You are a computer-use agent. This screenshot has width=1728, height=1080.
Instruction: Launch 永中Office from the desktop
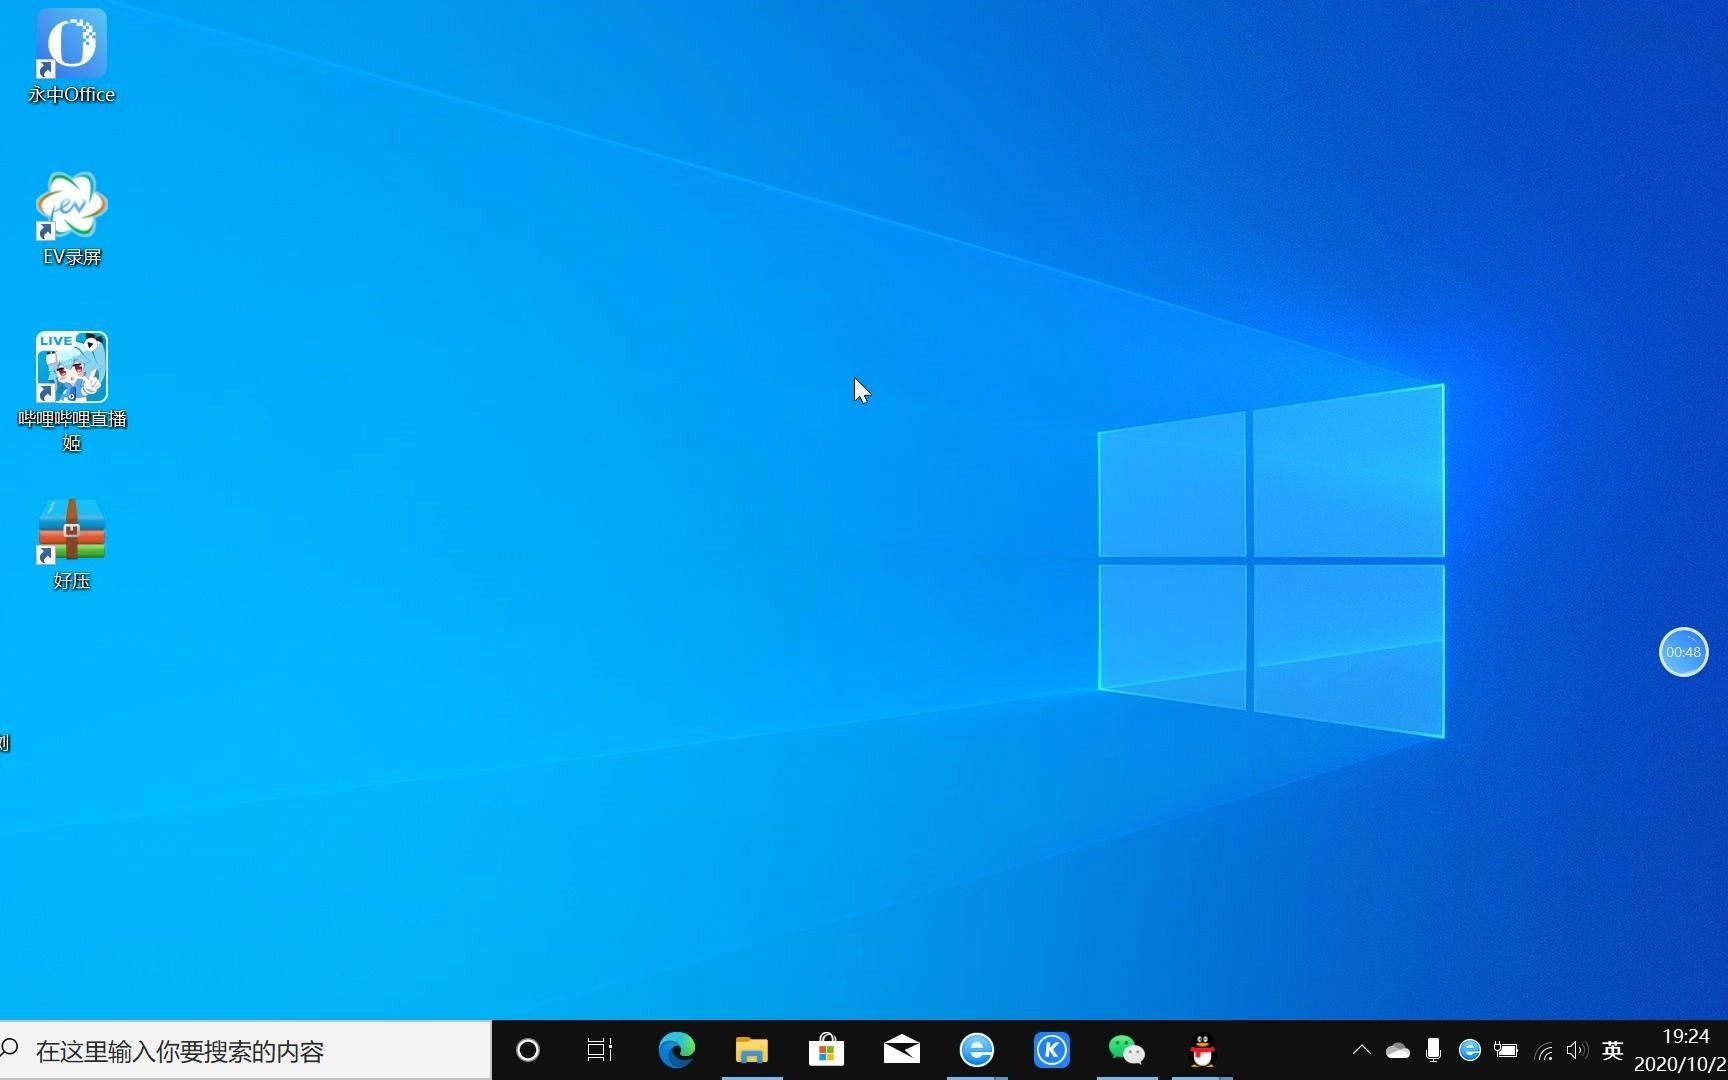coord(70,45)
